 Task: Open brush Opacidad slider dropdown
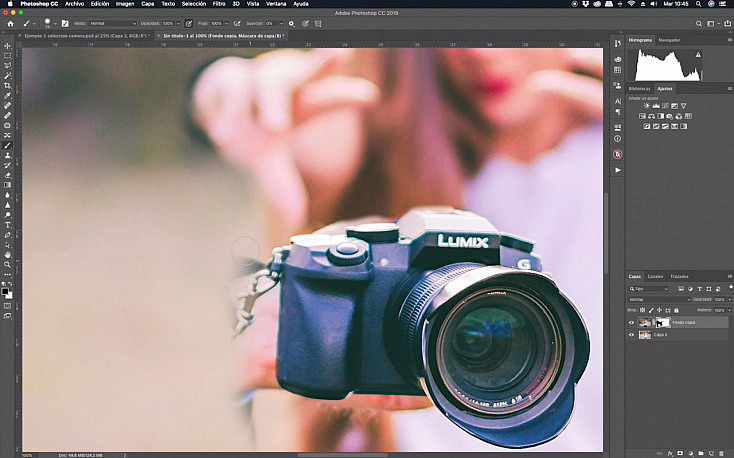pos(178,23)
